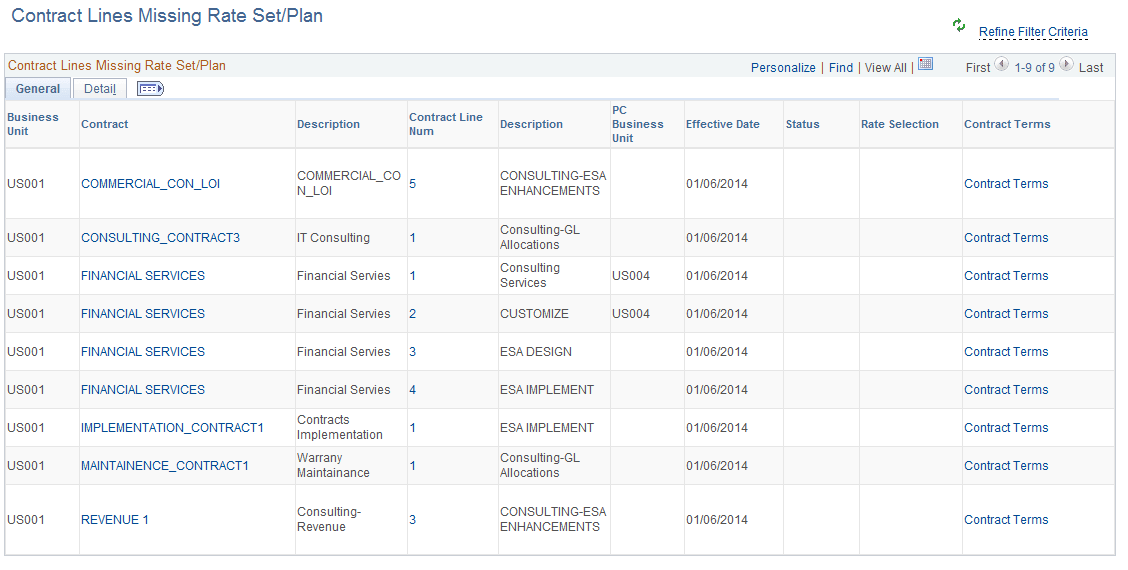1128x570 pixels.
Task: Open contract line 1 of MAINTAINENCE_CONTRACT1
Action: 413,466
